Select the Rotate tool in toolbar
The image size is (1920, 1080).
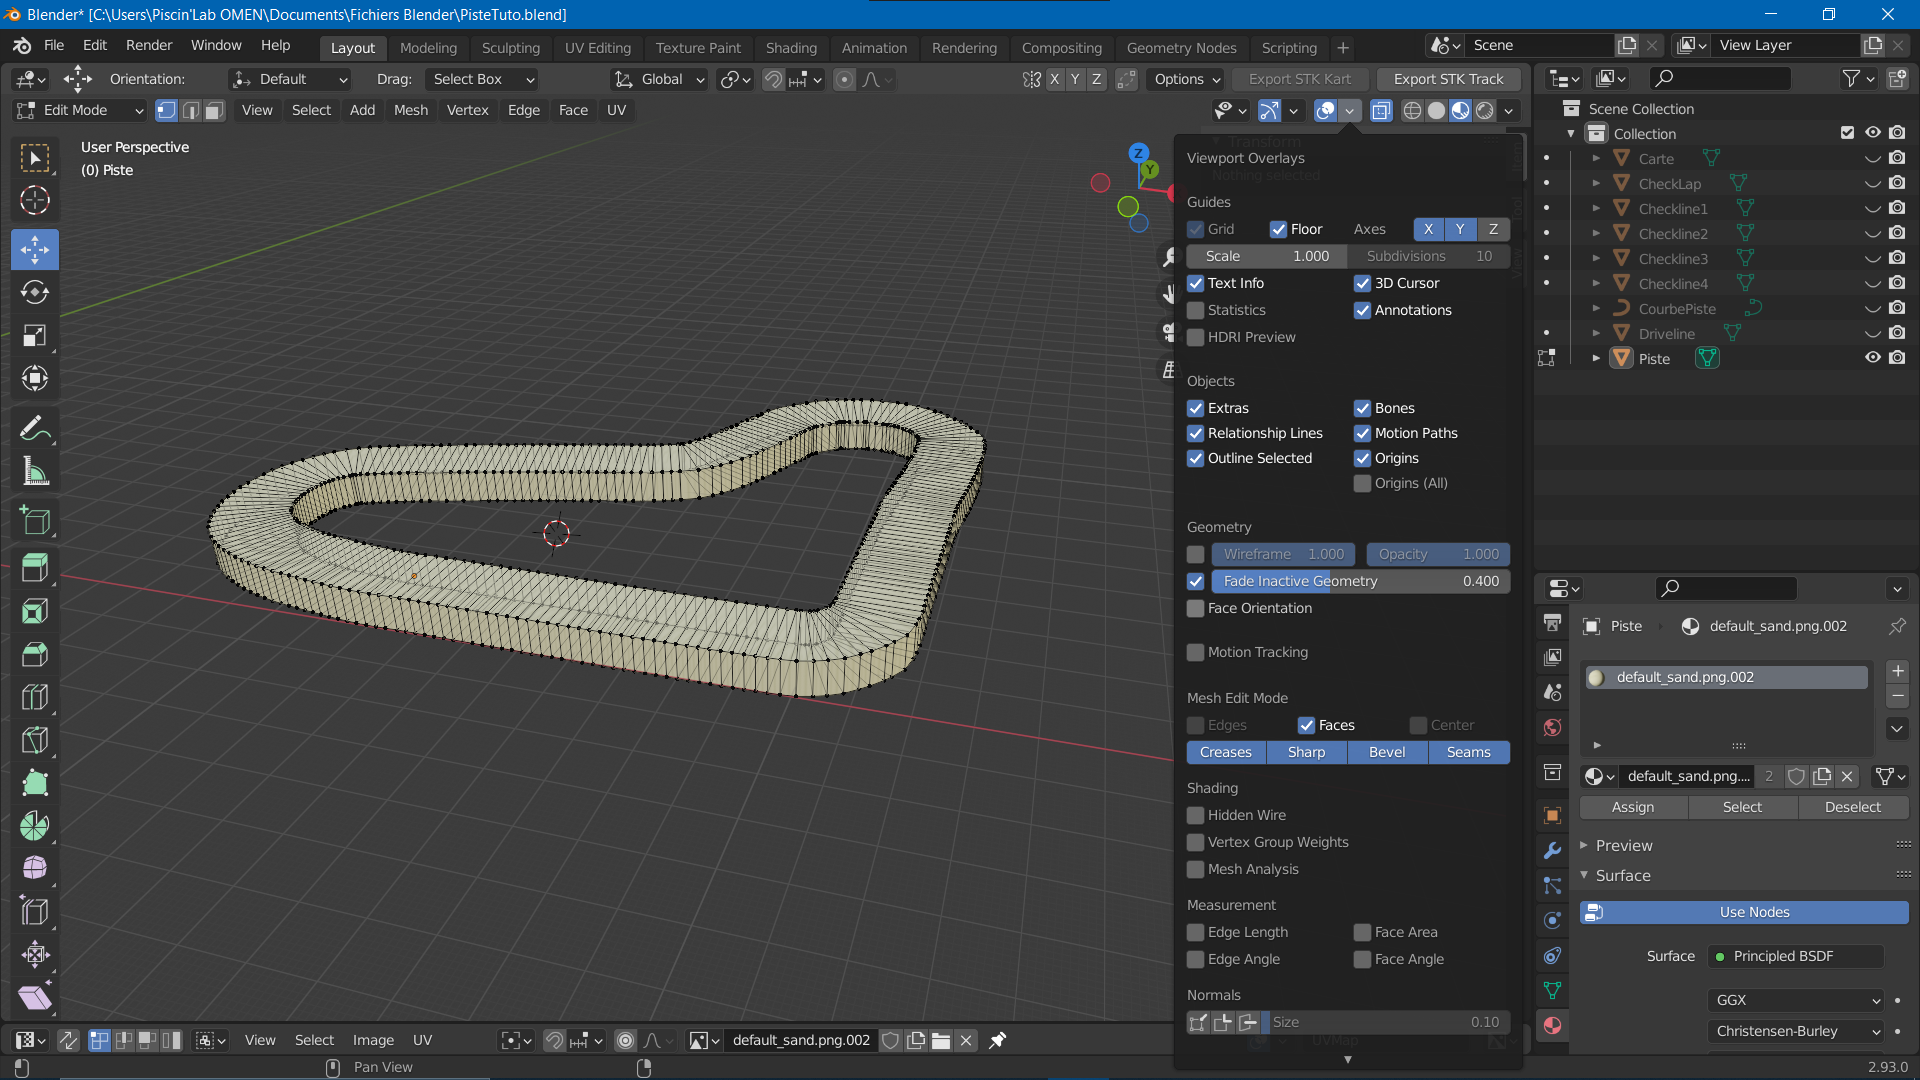35,292
